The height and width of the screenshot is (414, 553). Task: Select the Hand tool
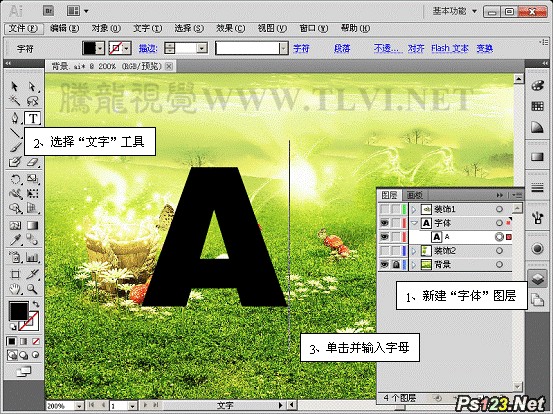coord(14,289)
